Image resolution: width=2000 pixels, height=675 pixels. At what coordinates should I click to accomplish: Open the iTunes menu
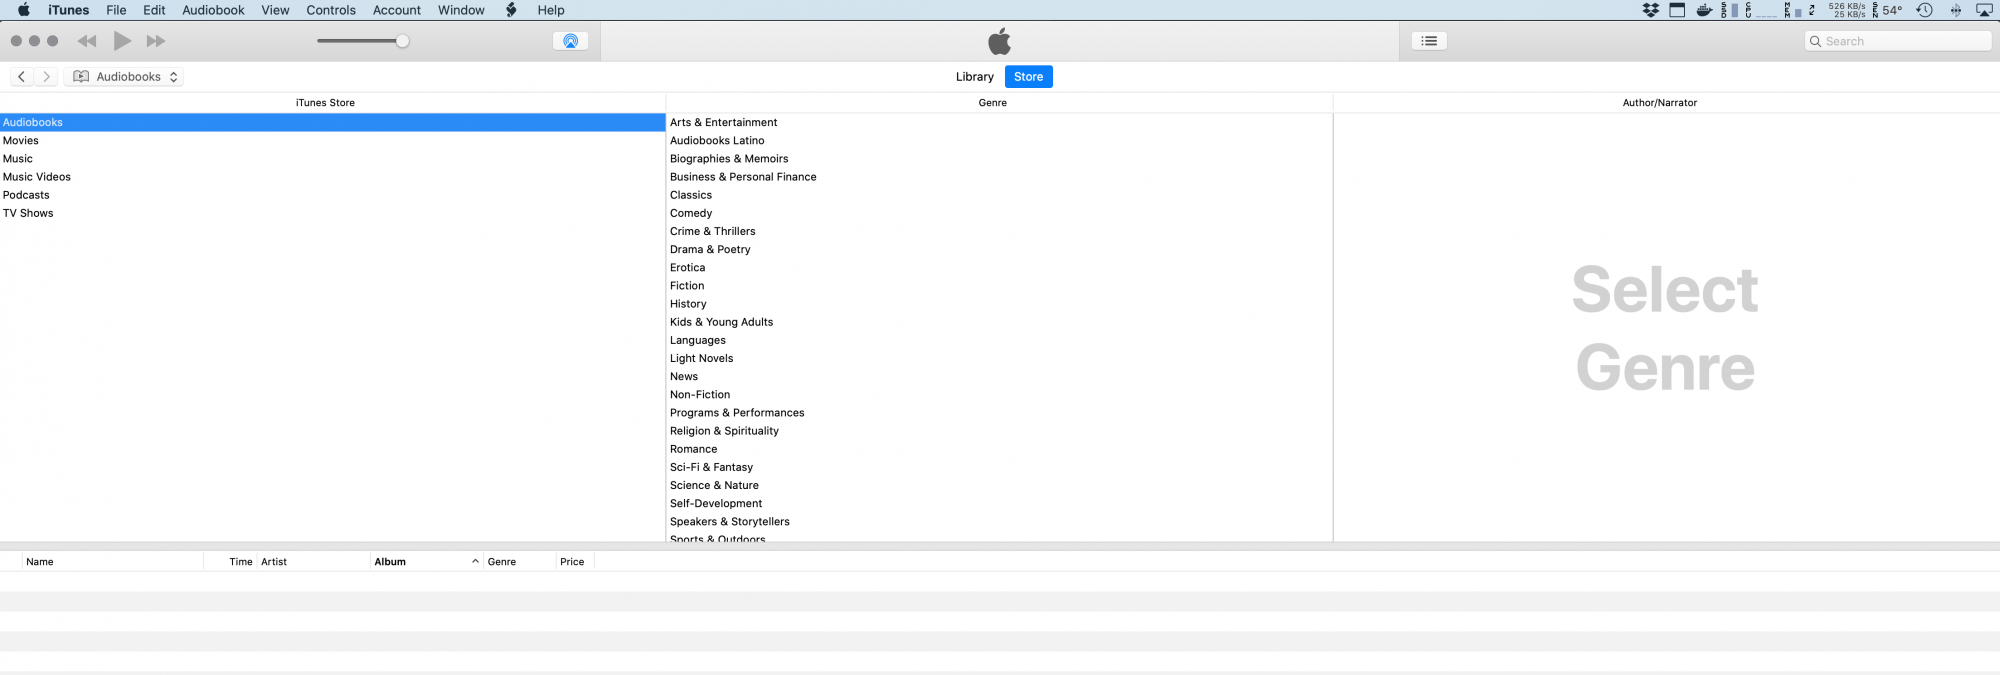(68, 10)
